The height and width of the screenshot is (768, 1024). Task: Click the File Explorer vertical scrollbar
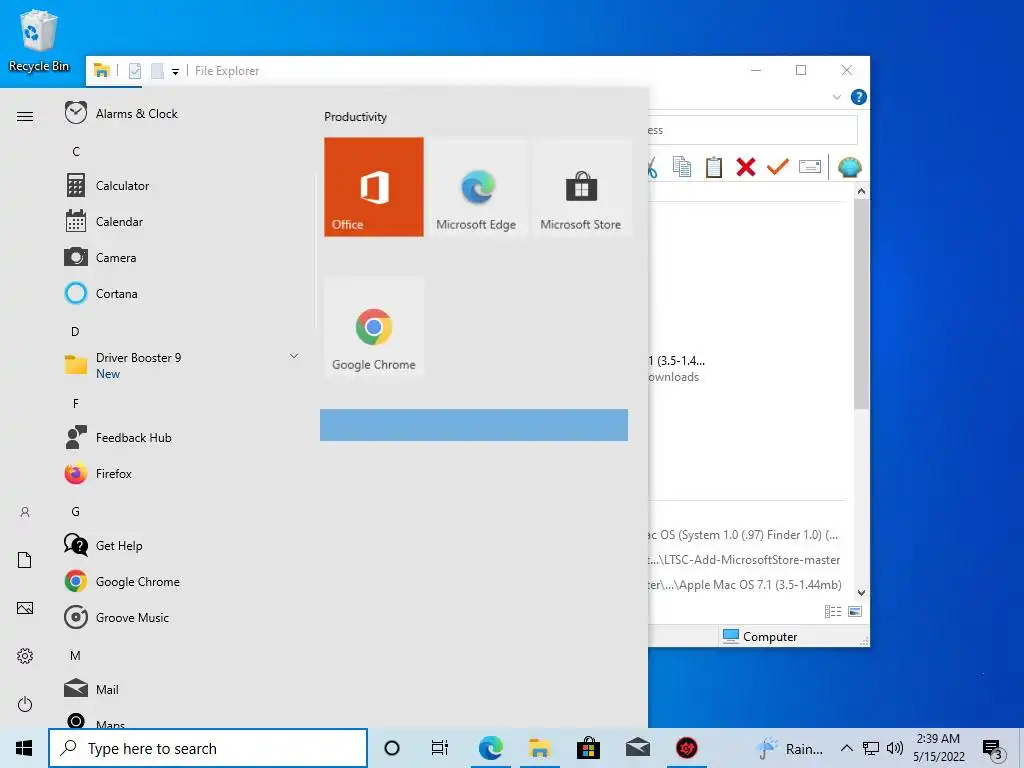pyautogui.click(x=861, y=304)
